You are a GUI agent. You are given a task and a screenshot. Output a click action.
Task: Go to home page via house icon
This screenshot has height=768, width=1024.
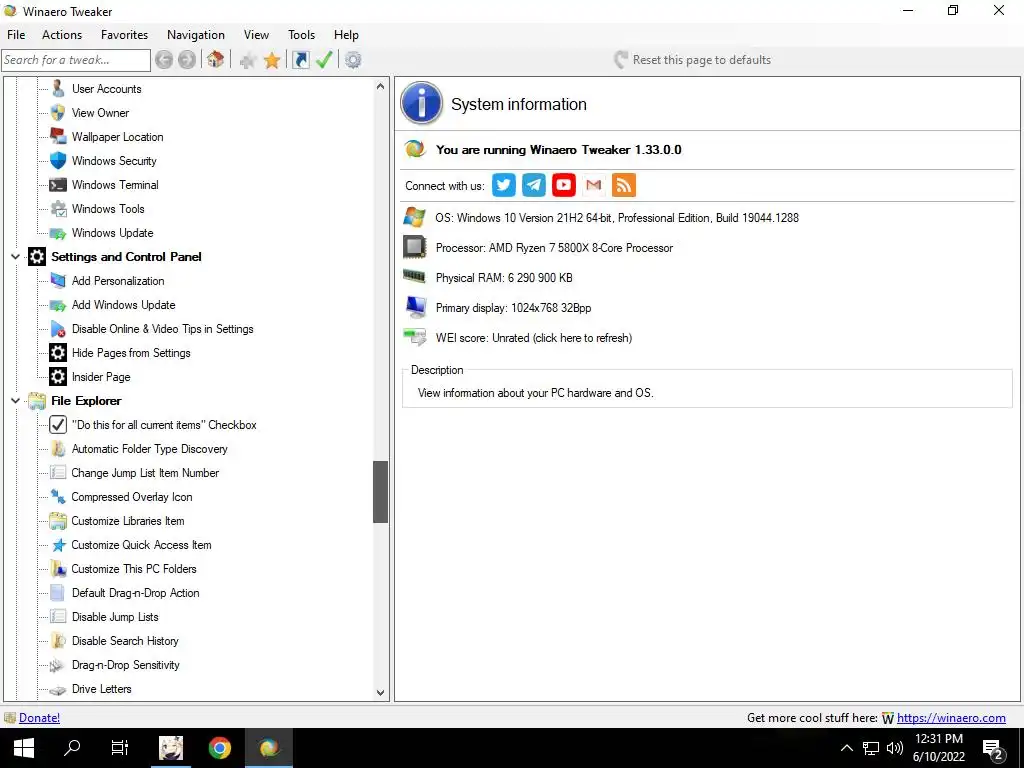[x=216, y=59]
